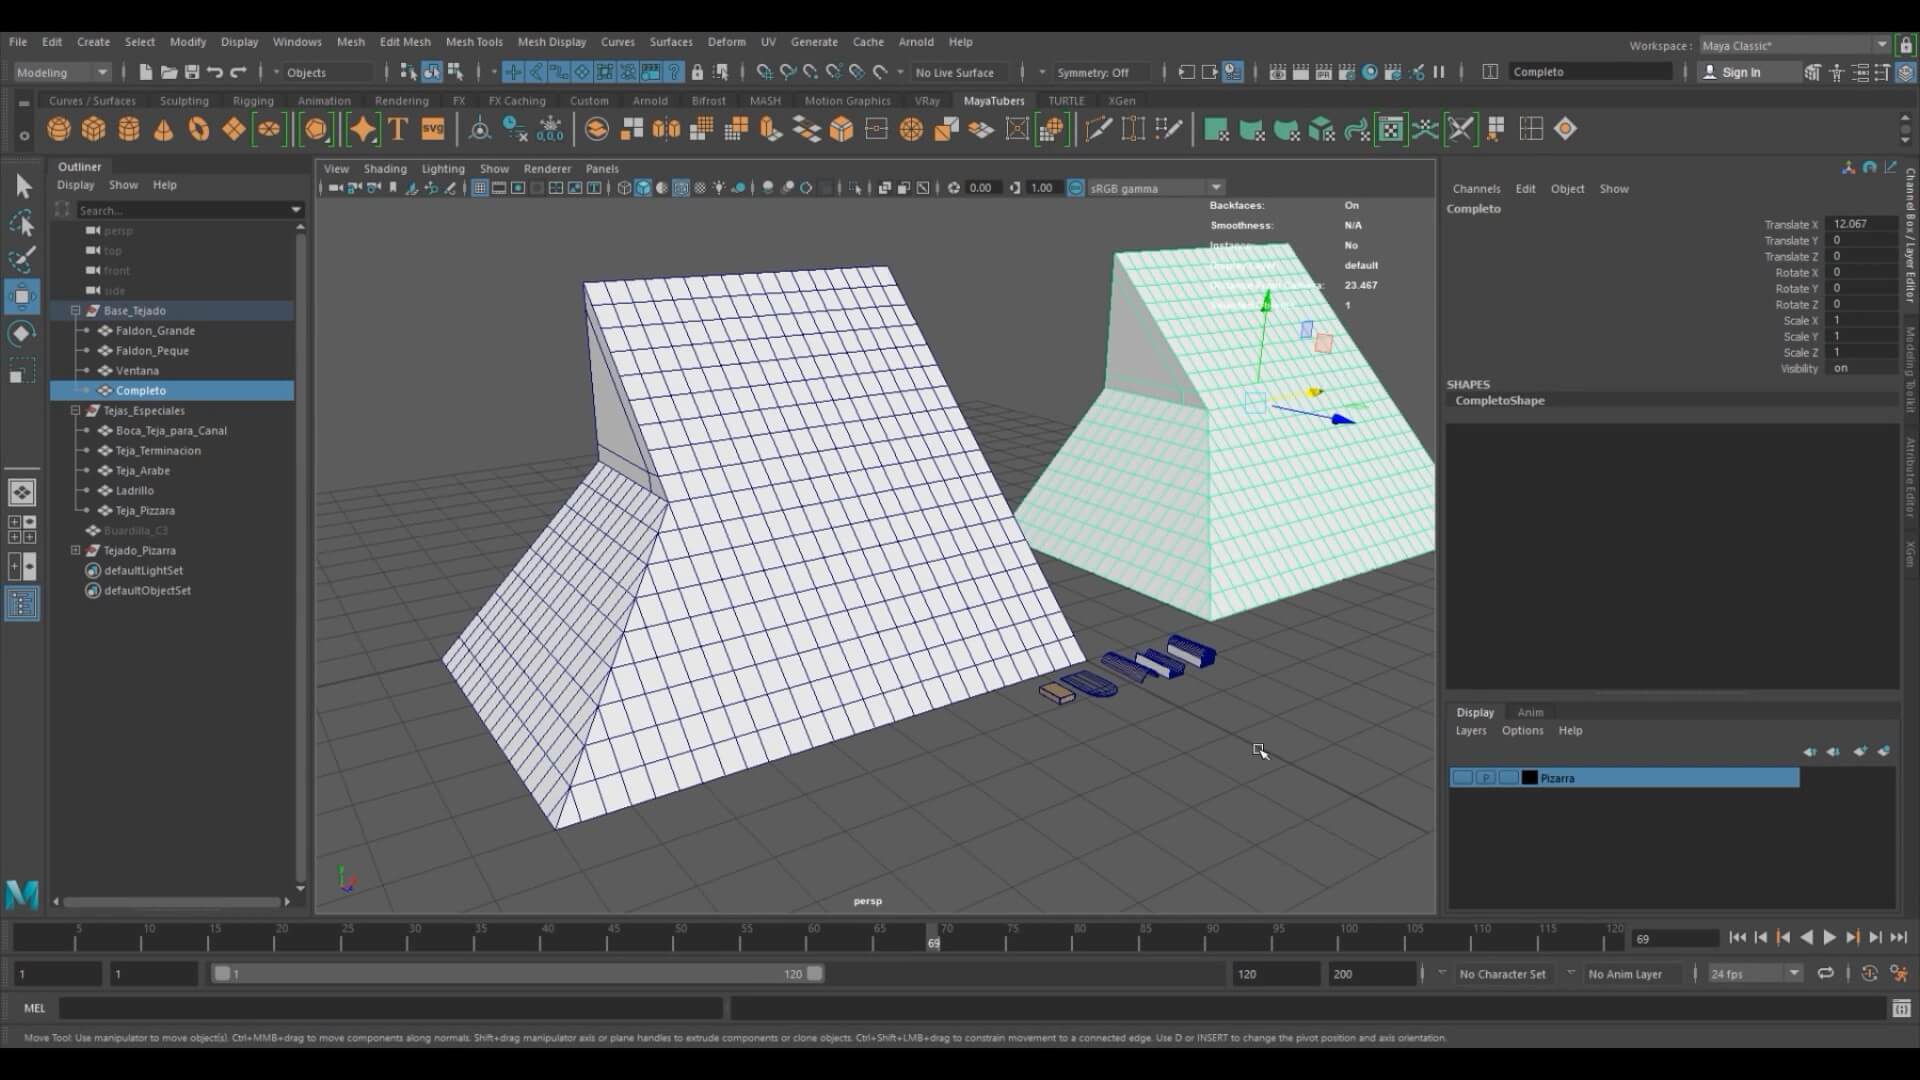
Task: Collapse the Base_Tejado group in Outliner
Action: tap(76, 311)
